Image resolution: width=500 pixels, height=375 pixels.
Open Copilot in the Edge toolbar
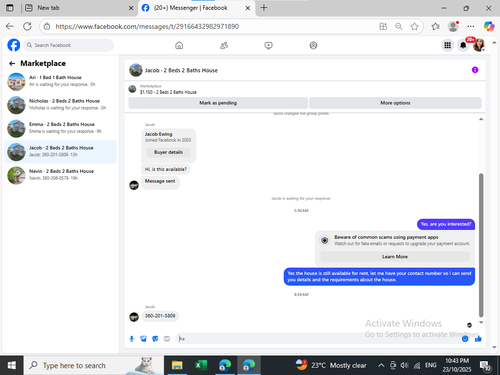click(489, 26)
